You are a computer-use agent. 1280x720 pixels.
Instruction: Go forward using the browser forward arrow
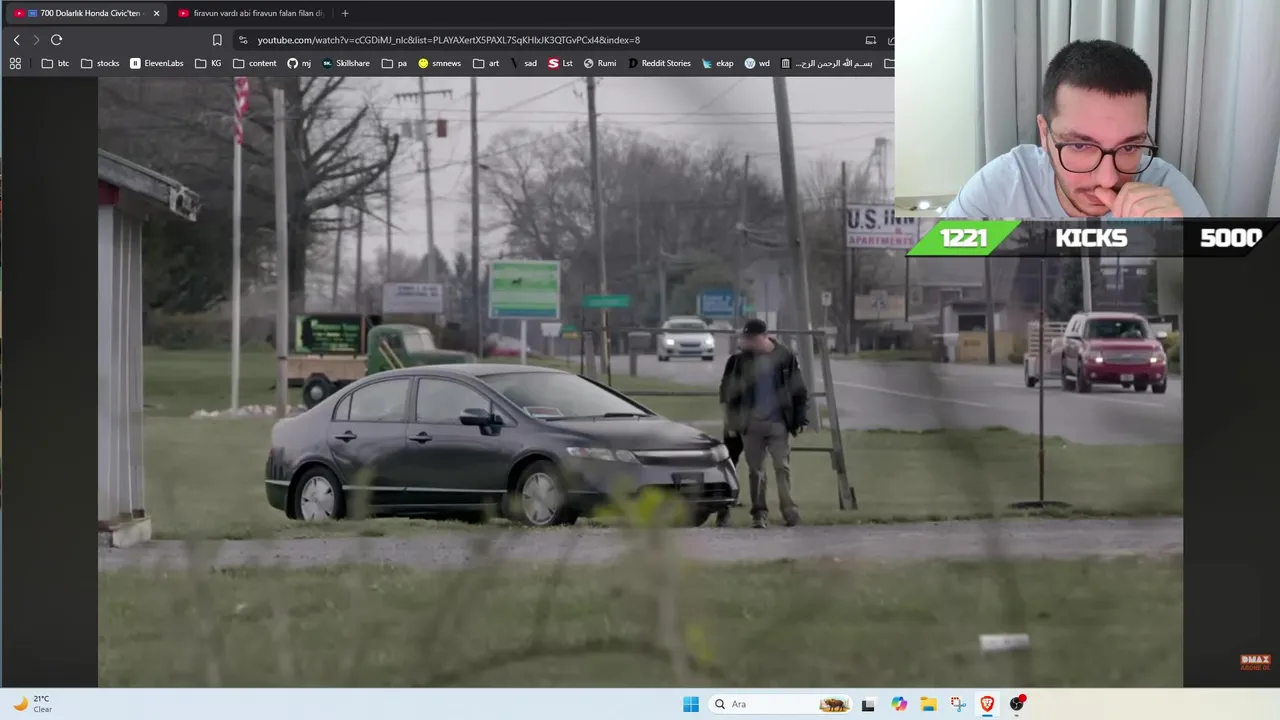36,40
